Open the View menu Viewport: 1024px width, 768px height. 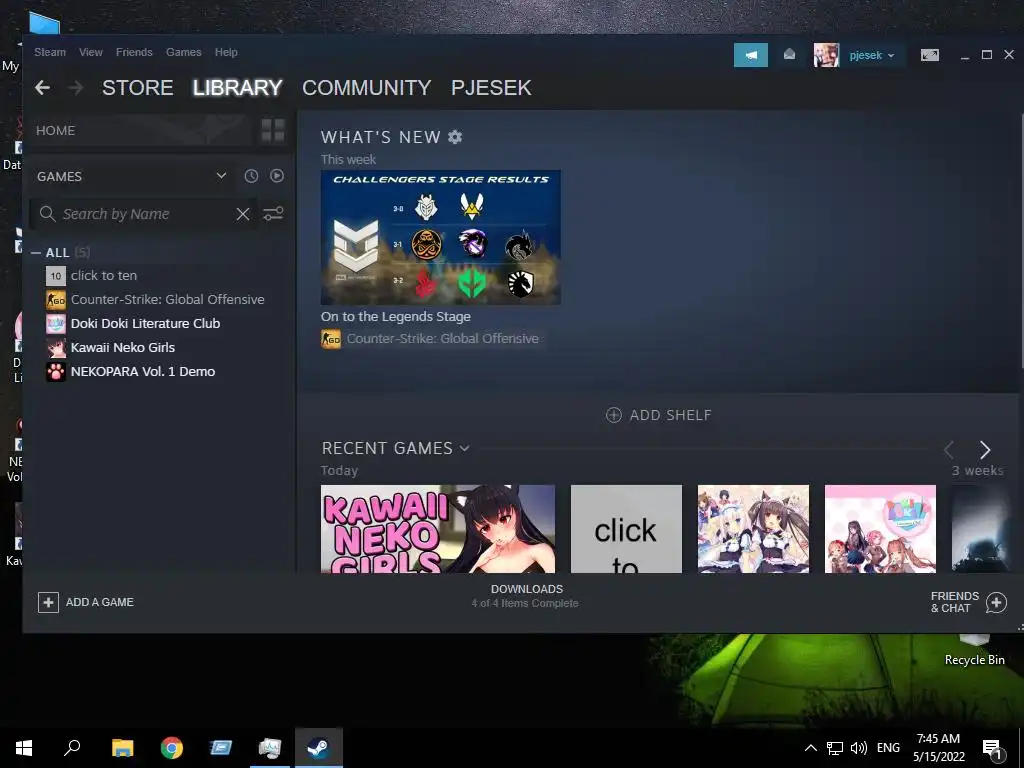91,52
